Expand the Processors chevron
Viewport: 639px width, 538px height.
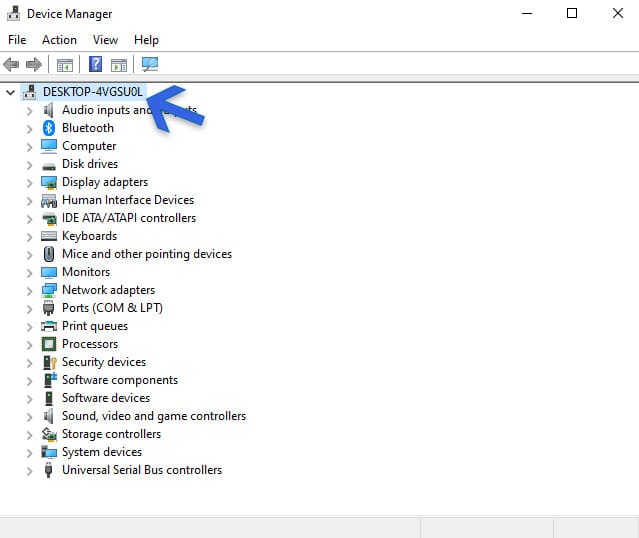pyautogui.click(x=29, y=345)
